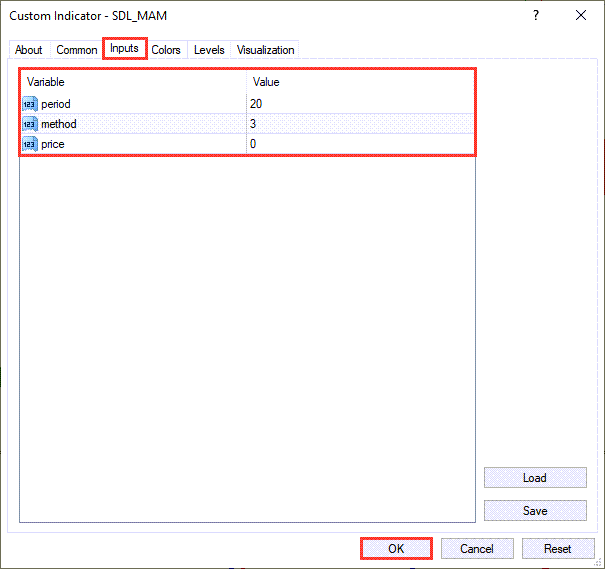
Task: Switch to the Common tab
Action: coord(77,50)
